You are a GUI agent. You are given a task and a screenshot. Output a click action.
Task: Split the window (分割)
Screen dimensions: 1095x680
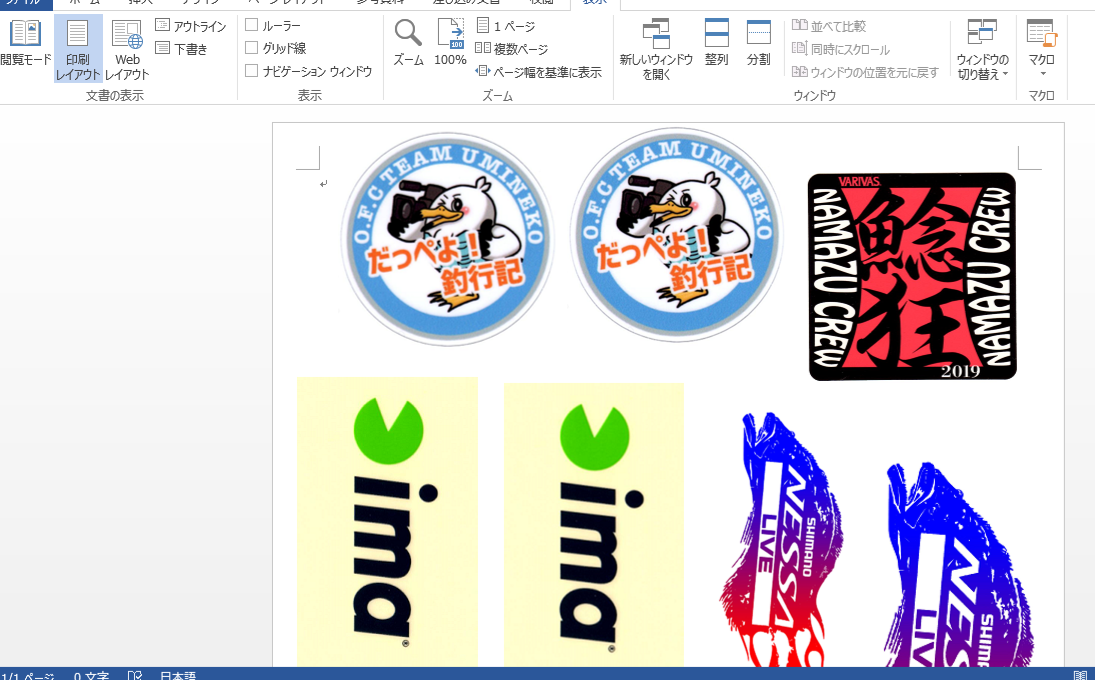click(758, 43)
